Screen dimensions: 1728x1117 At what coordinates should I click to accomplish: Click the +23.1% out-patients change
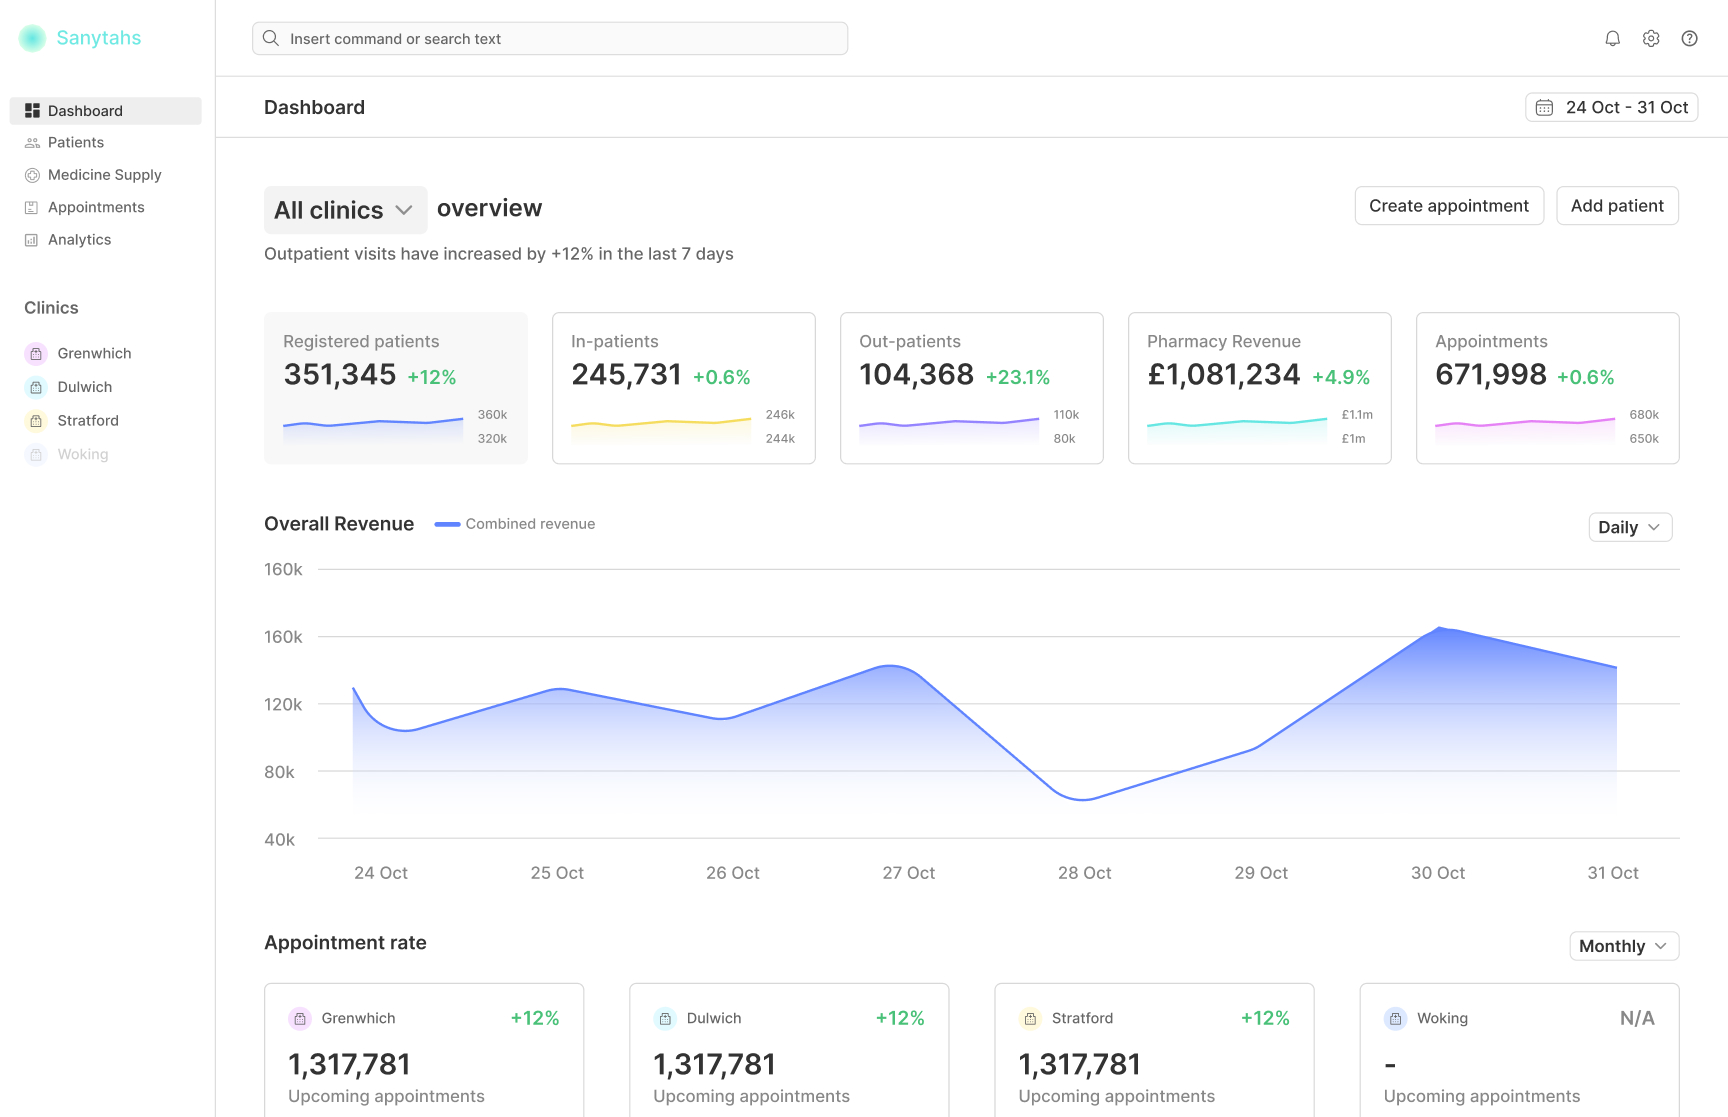pyautogui.click(x=1018, y=377)
